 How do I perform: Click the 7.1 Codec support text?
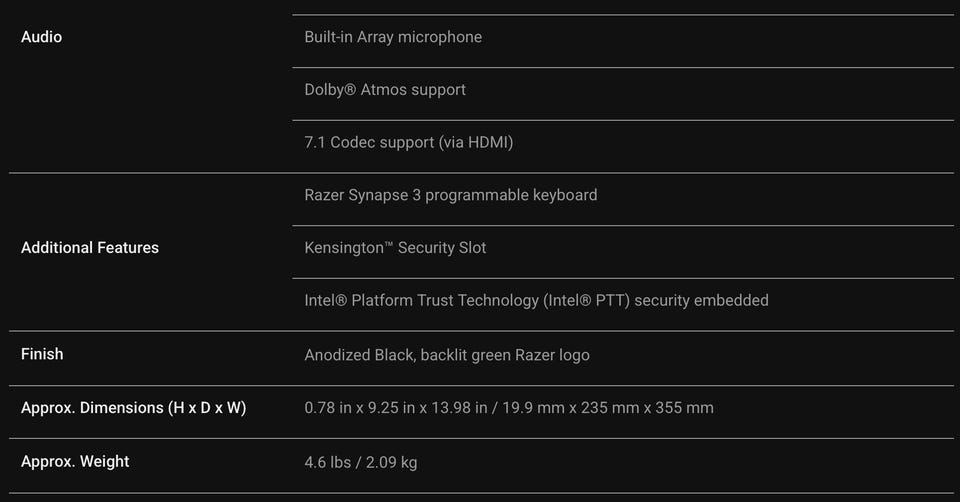368,142
